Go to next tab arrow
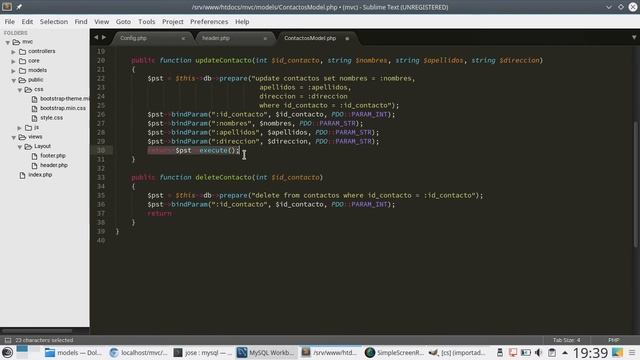Image resolution: width=640 pixels, height=360 pixels. (104, 38)
